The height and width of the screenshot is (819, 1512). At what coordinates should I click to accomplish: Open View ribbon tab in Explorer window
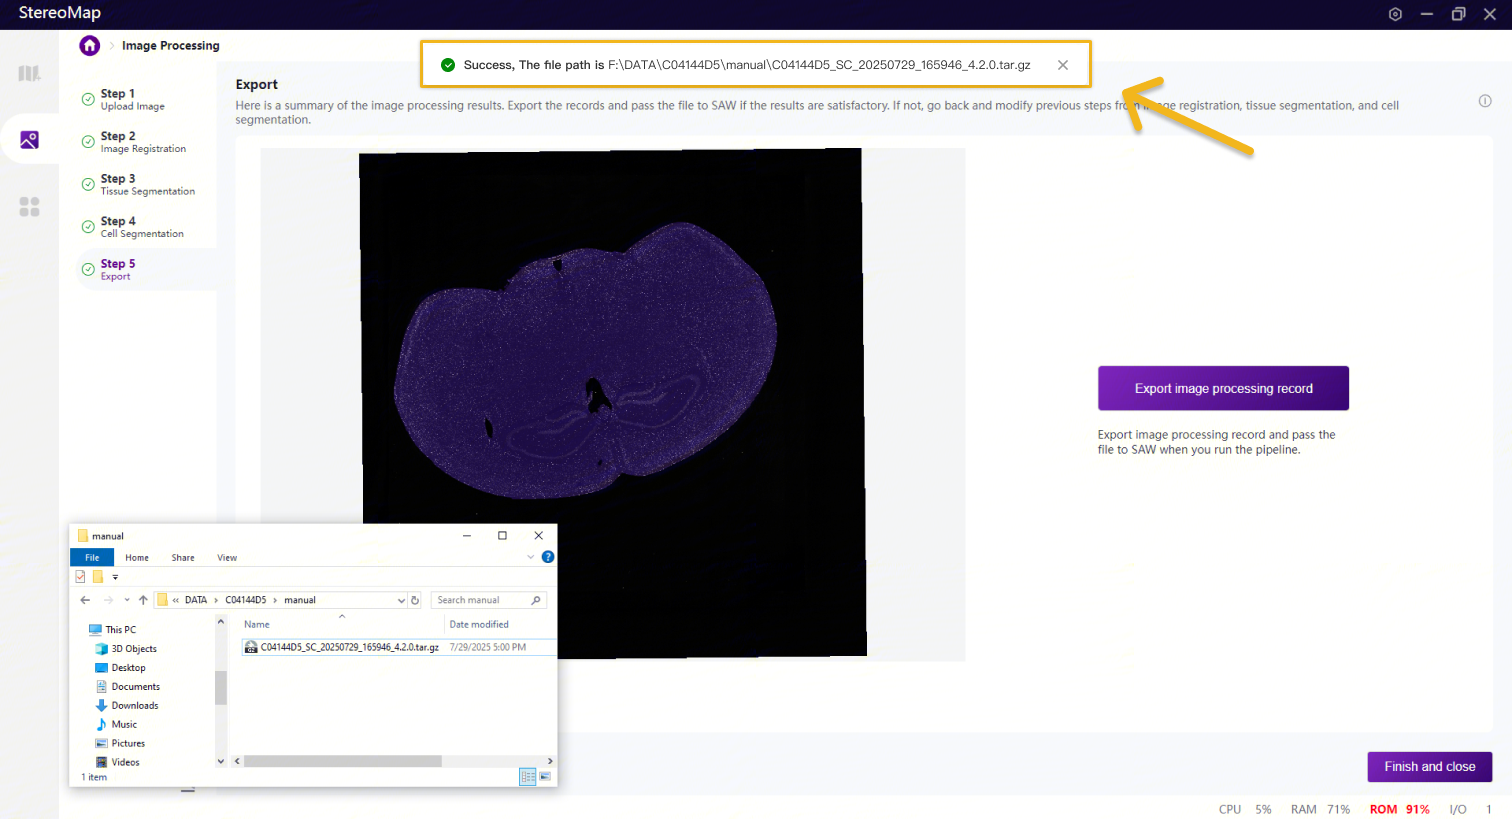coord(227,558)
